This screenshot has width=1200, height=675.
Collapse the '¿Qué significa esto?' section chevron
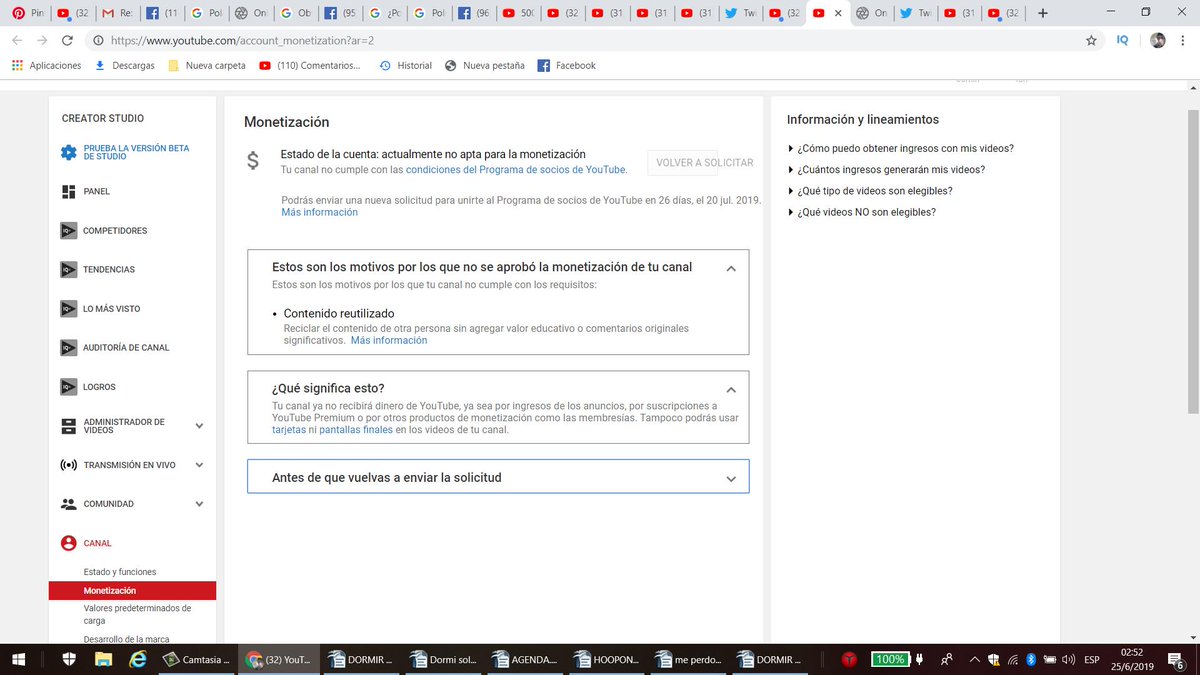point(731,390)
